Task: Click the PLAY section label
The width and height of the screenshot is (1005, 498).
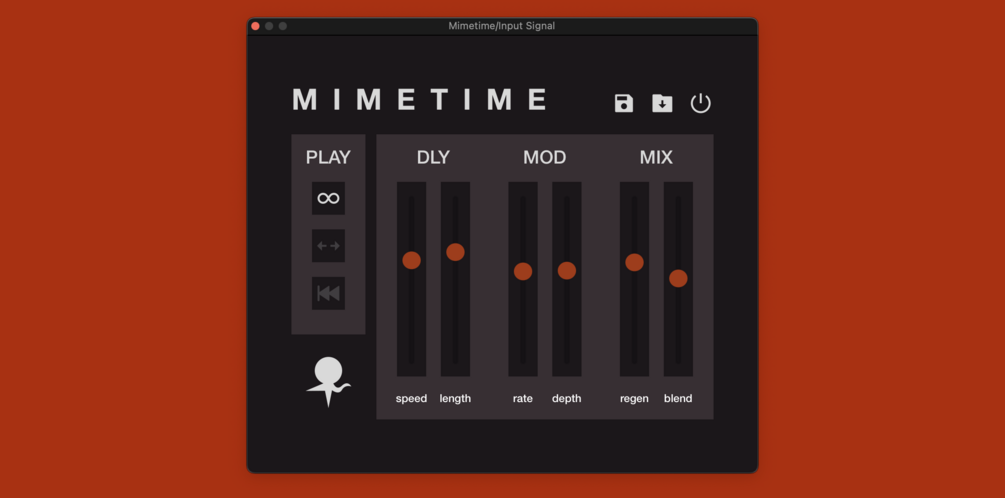Action: (328, 157)
